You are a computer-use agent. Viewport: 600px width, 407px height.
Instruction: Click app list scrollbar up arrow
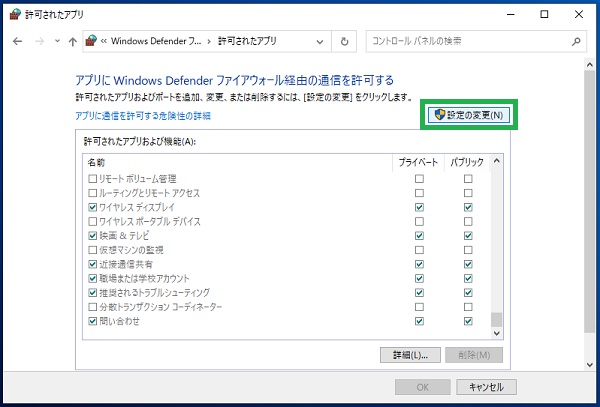pyautogui.click(x=496, y=161)
